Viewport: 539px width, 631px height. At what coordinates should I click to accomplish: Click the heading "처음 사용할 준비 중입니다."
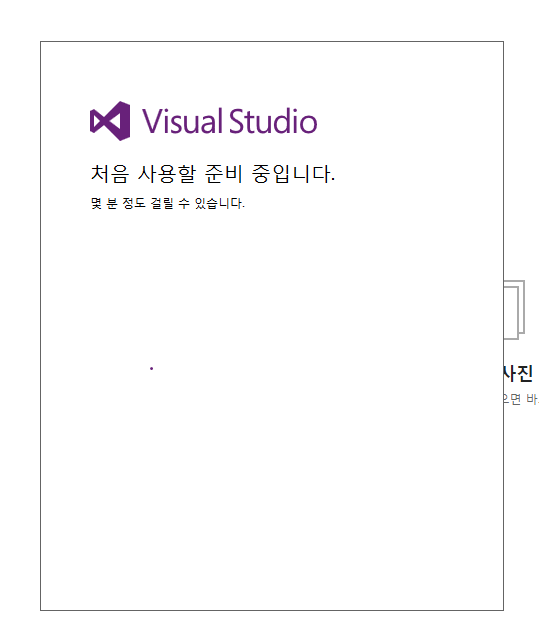click(213, 174)
